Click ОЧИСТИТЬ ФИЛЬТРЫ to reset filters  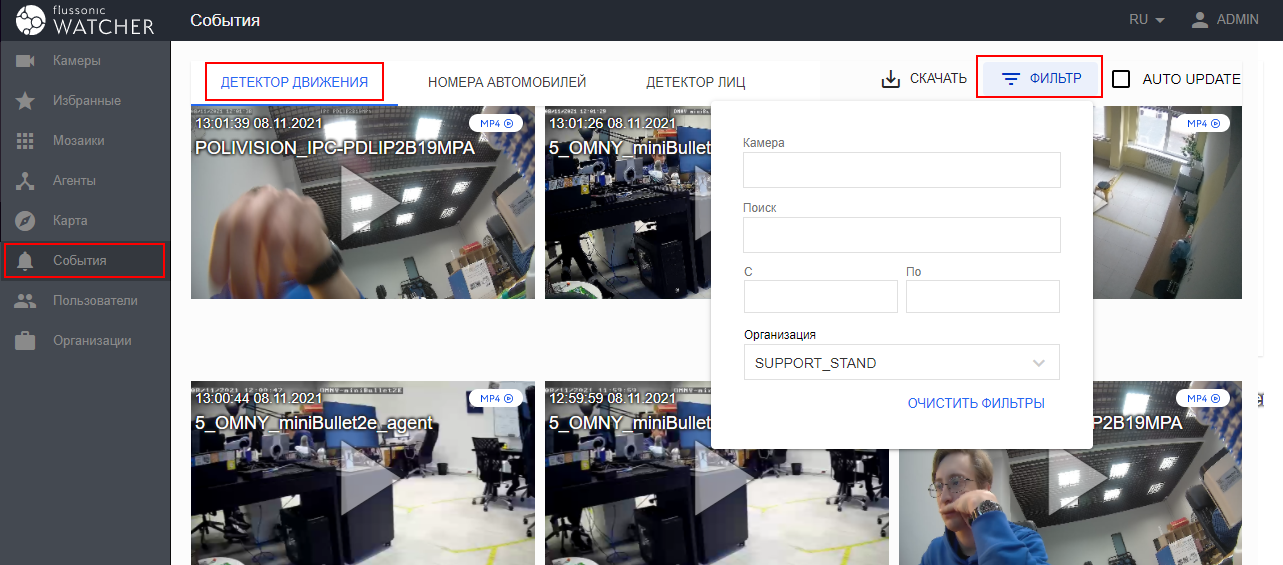(976, 403)
